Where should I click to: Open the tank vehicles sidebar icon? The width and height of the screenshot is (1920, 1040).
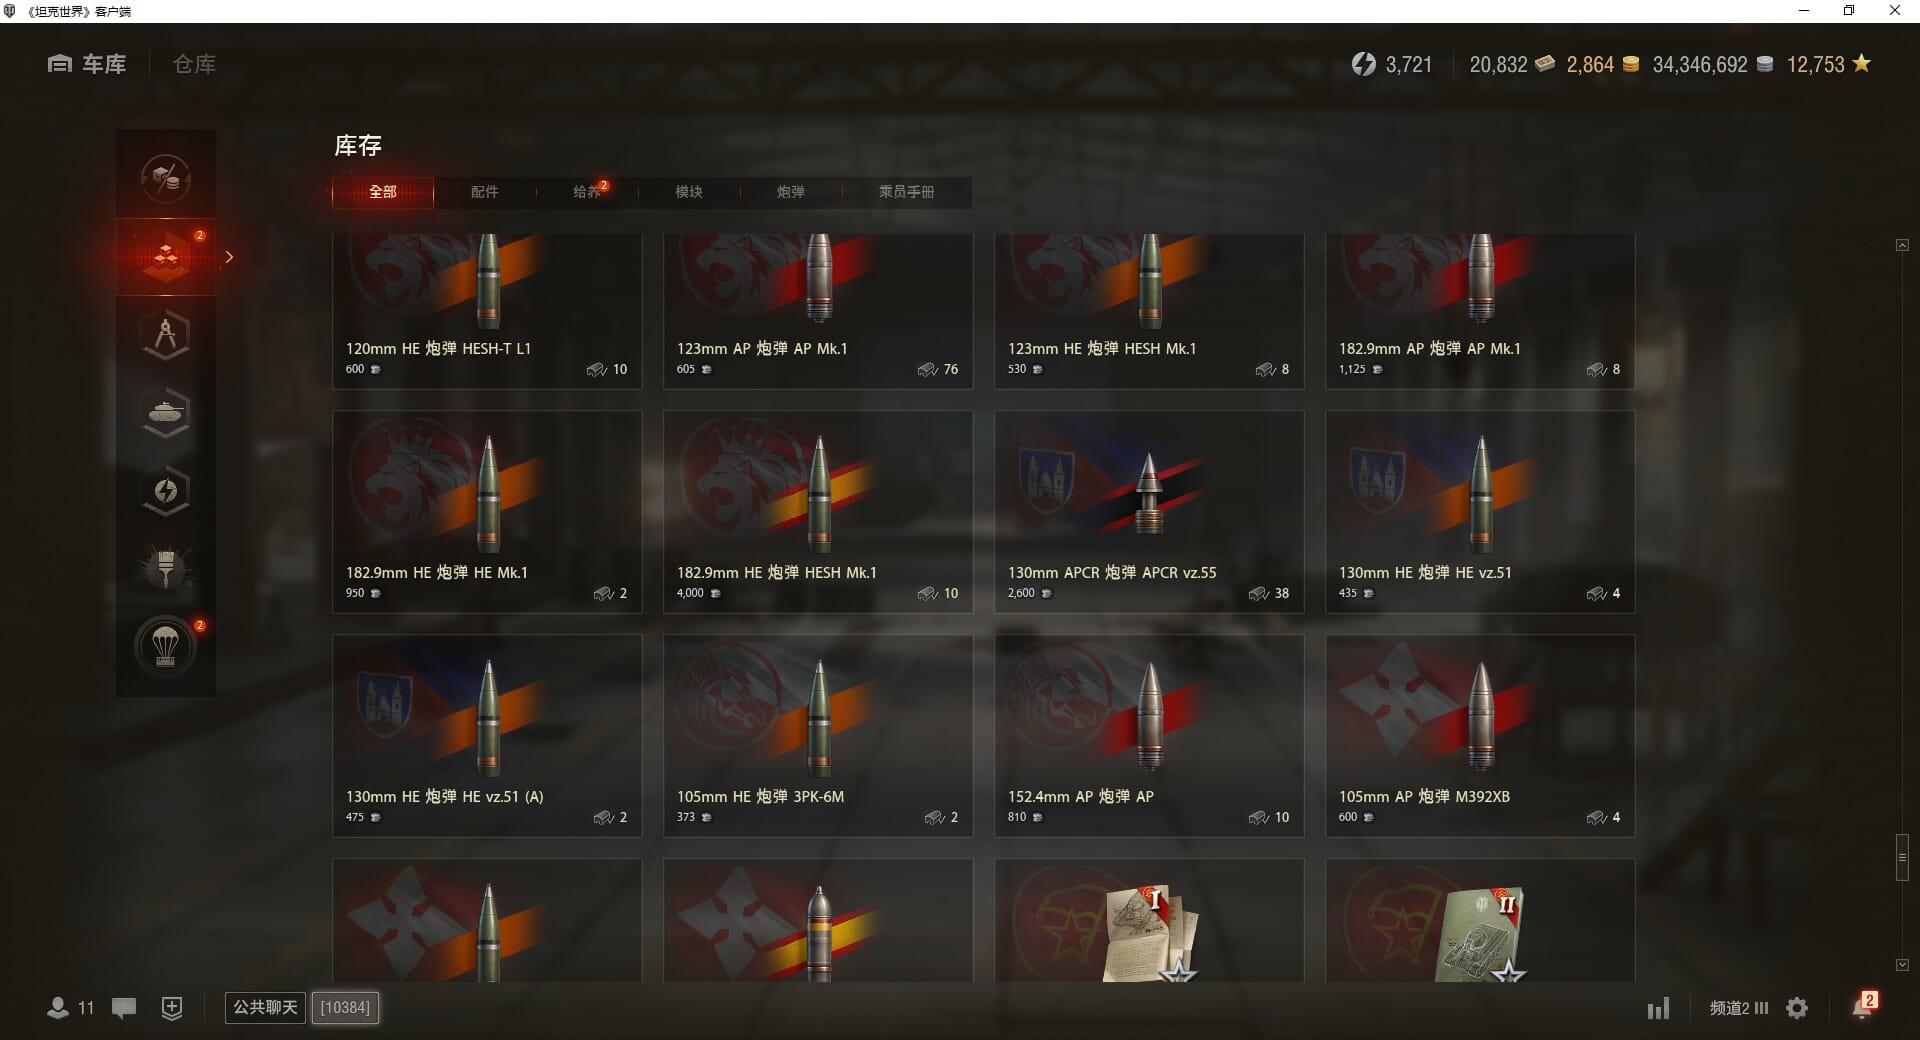point(166,413)
